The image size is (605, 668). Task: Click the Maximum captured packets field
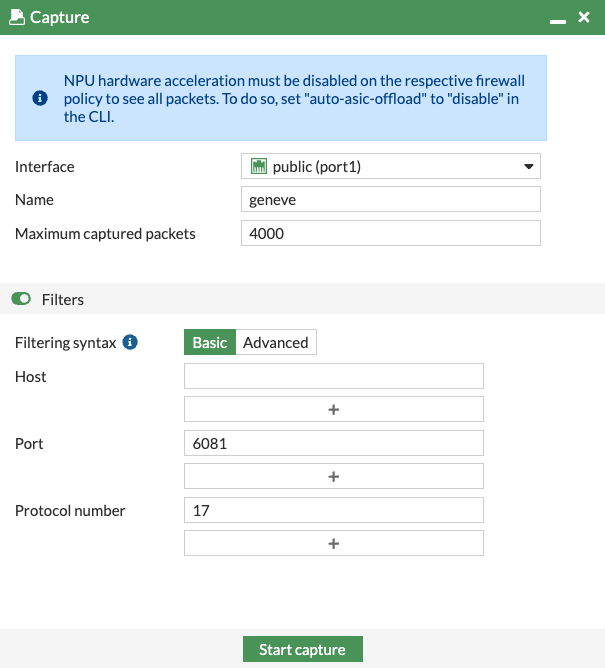(x=391, y=233)
